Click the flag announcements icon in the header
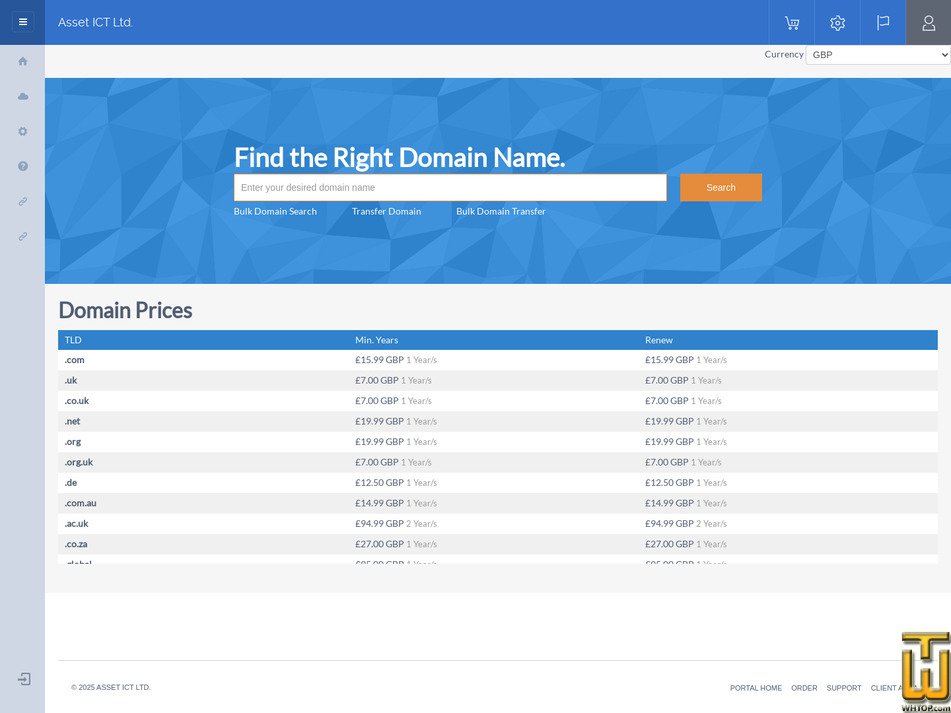This screenshot has width=951, height=713. (x=881, y=22)
